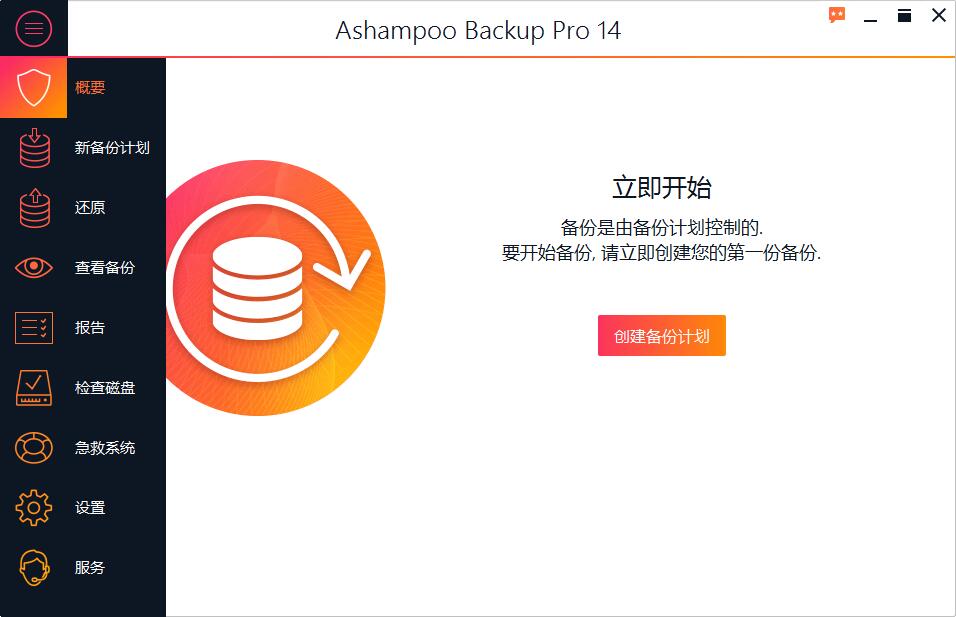The width and height of the screenshot is (956, 617).
Task: Minimize the Ashampoo Backup Pro window
Action: point(871,15)
